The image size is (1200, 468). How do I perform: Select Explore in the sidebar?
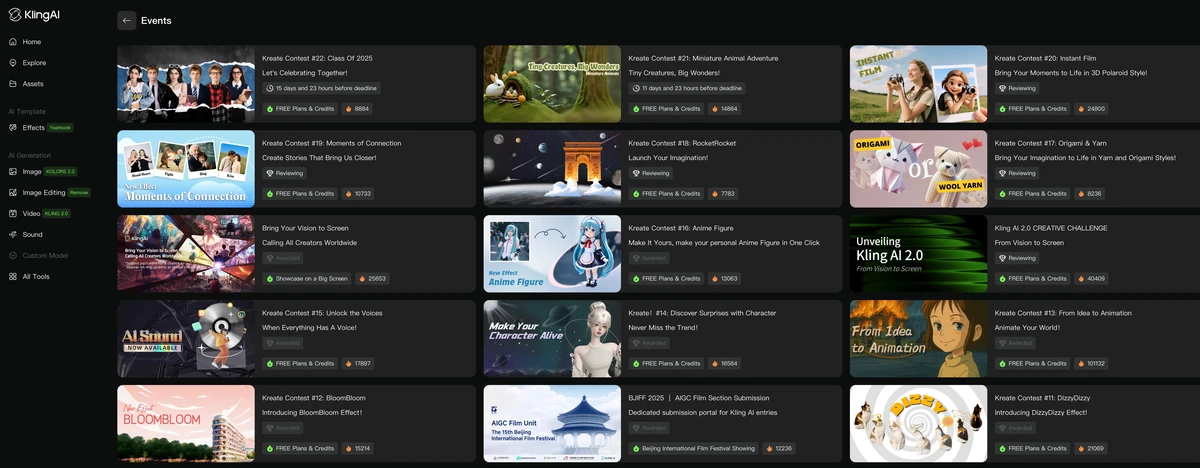[x=34, y=63]
